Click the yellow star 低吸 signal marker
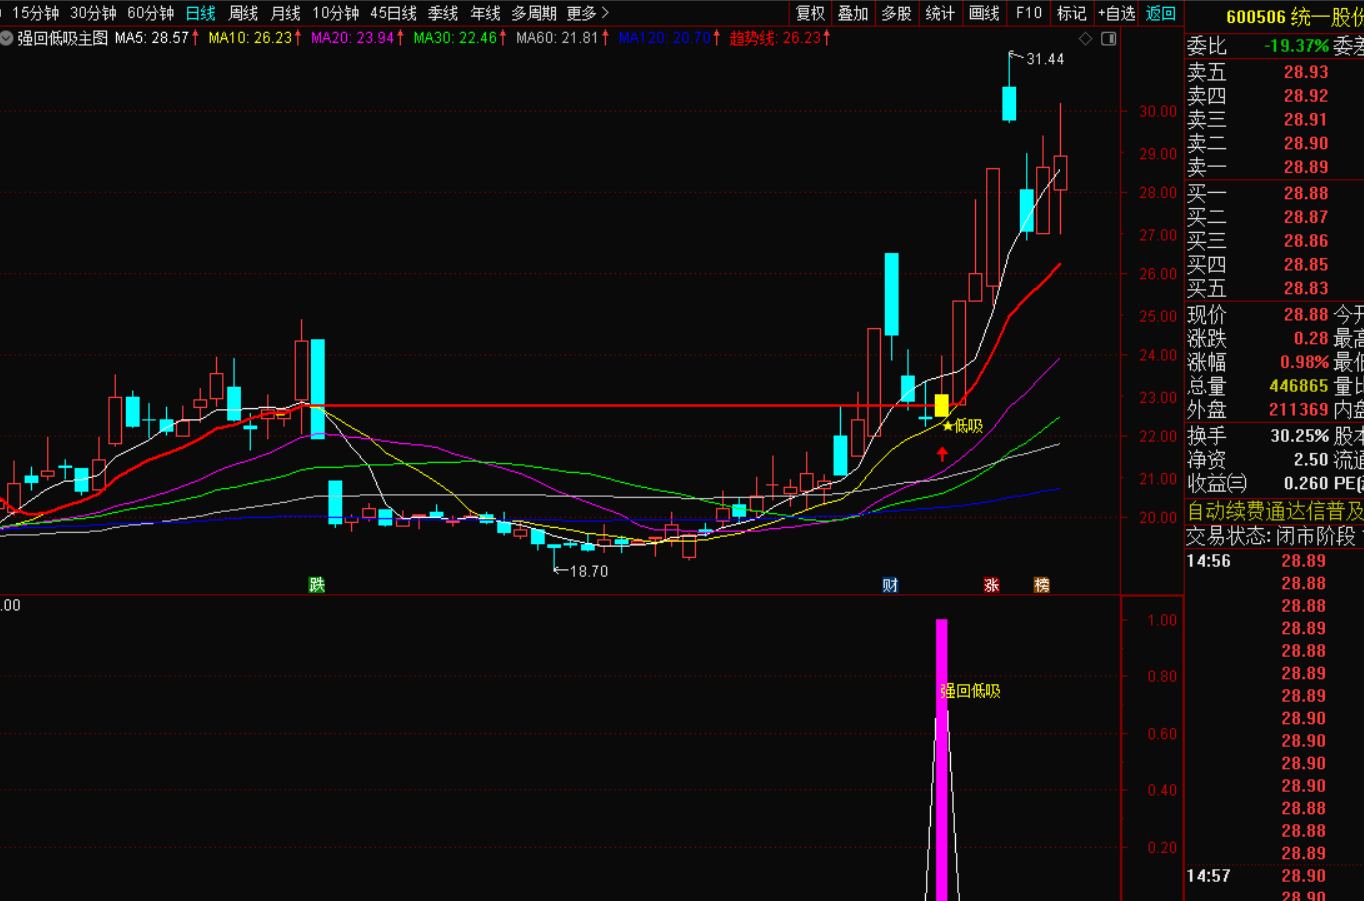The image size is (1364, 901). coord(948,426)
